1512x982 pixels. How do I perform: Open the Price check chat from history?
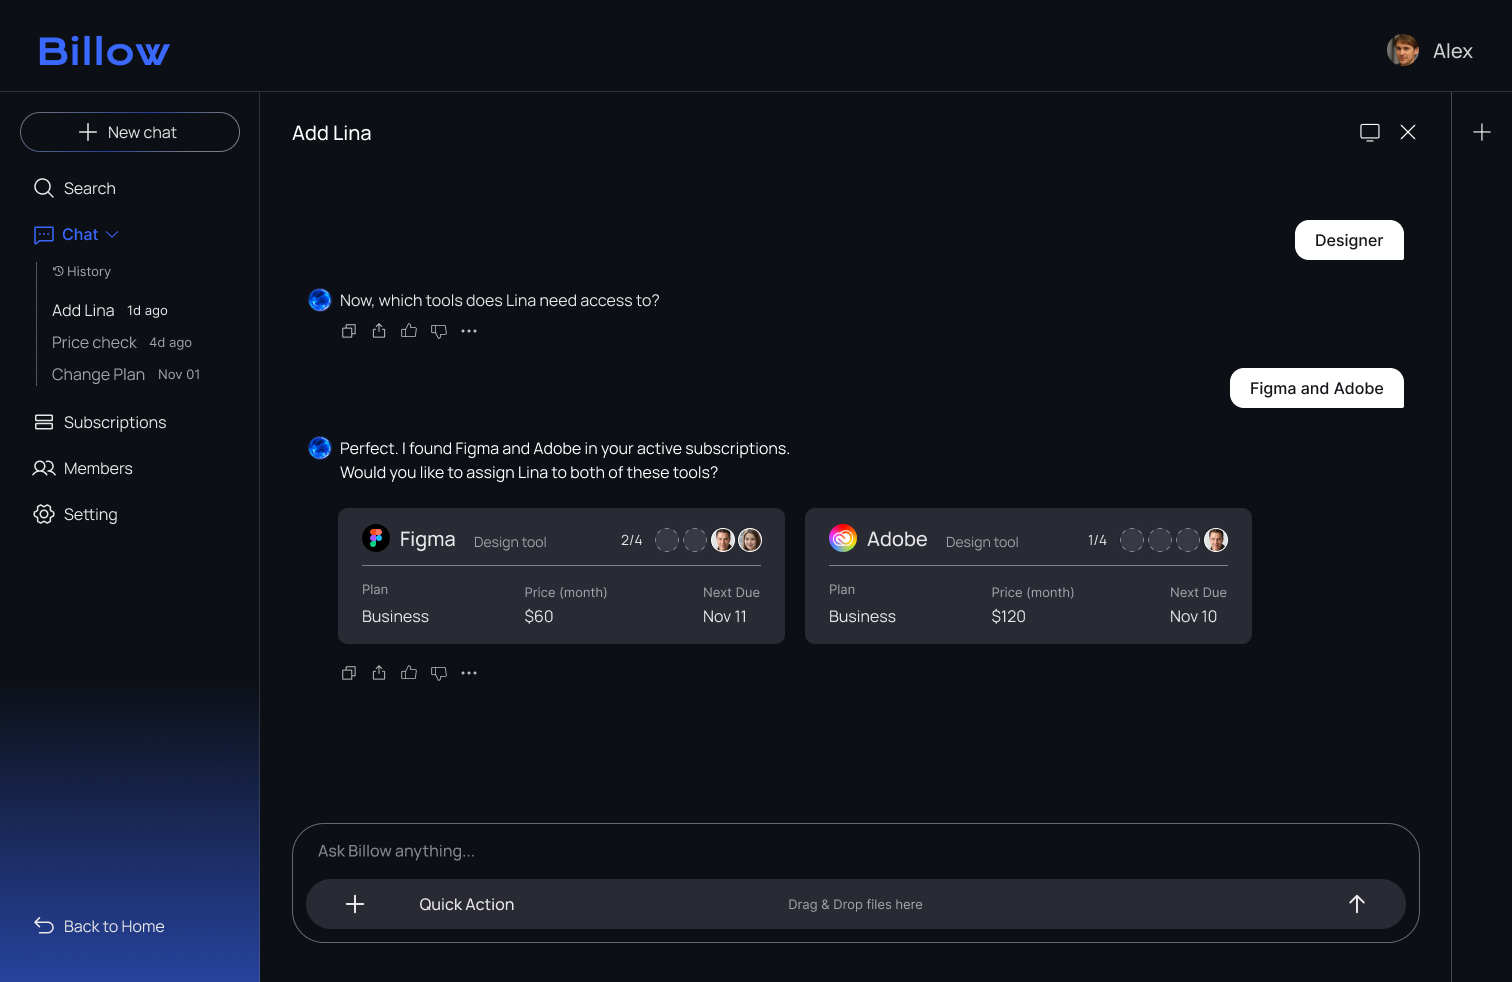coord(122,342)
